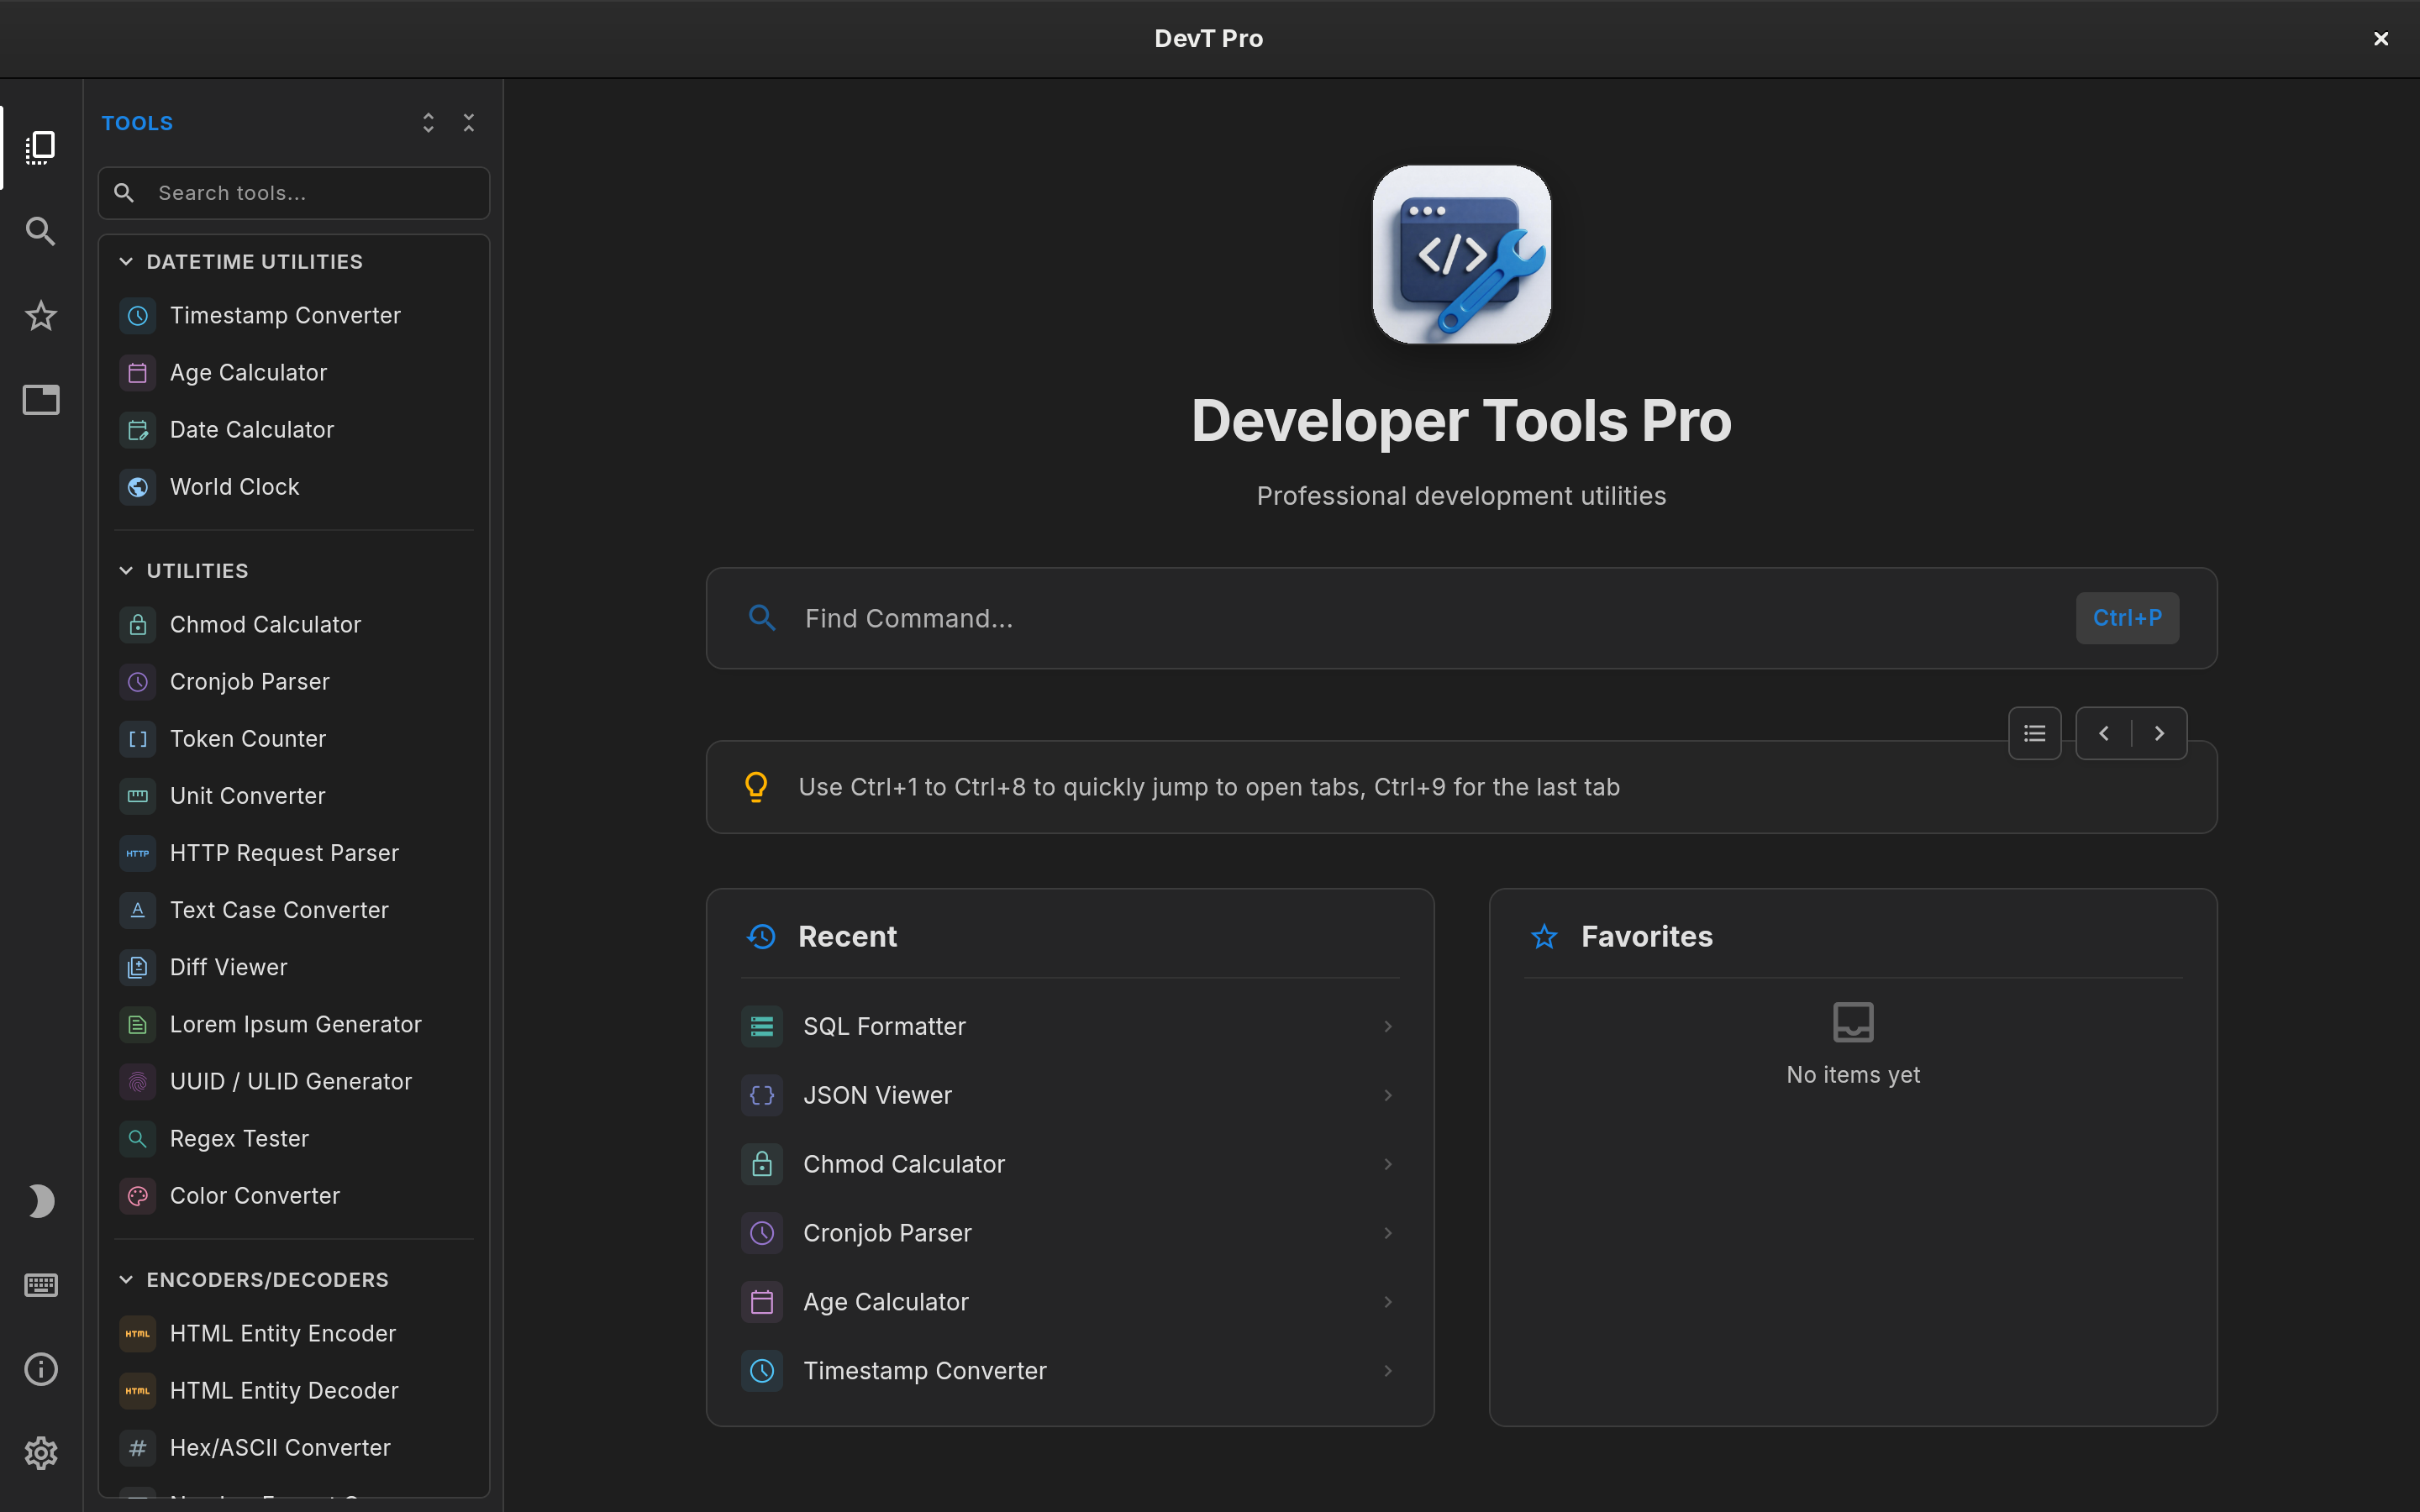This screenshot has width=2420, height=1512.
Task: Open UUID / ULID Generator in sidebar
Action: 294,1082
